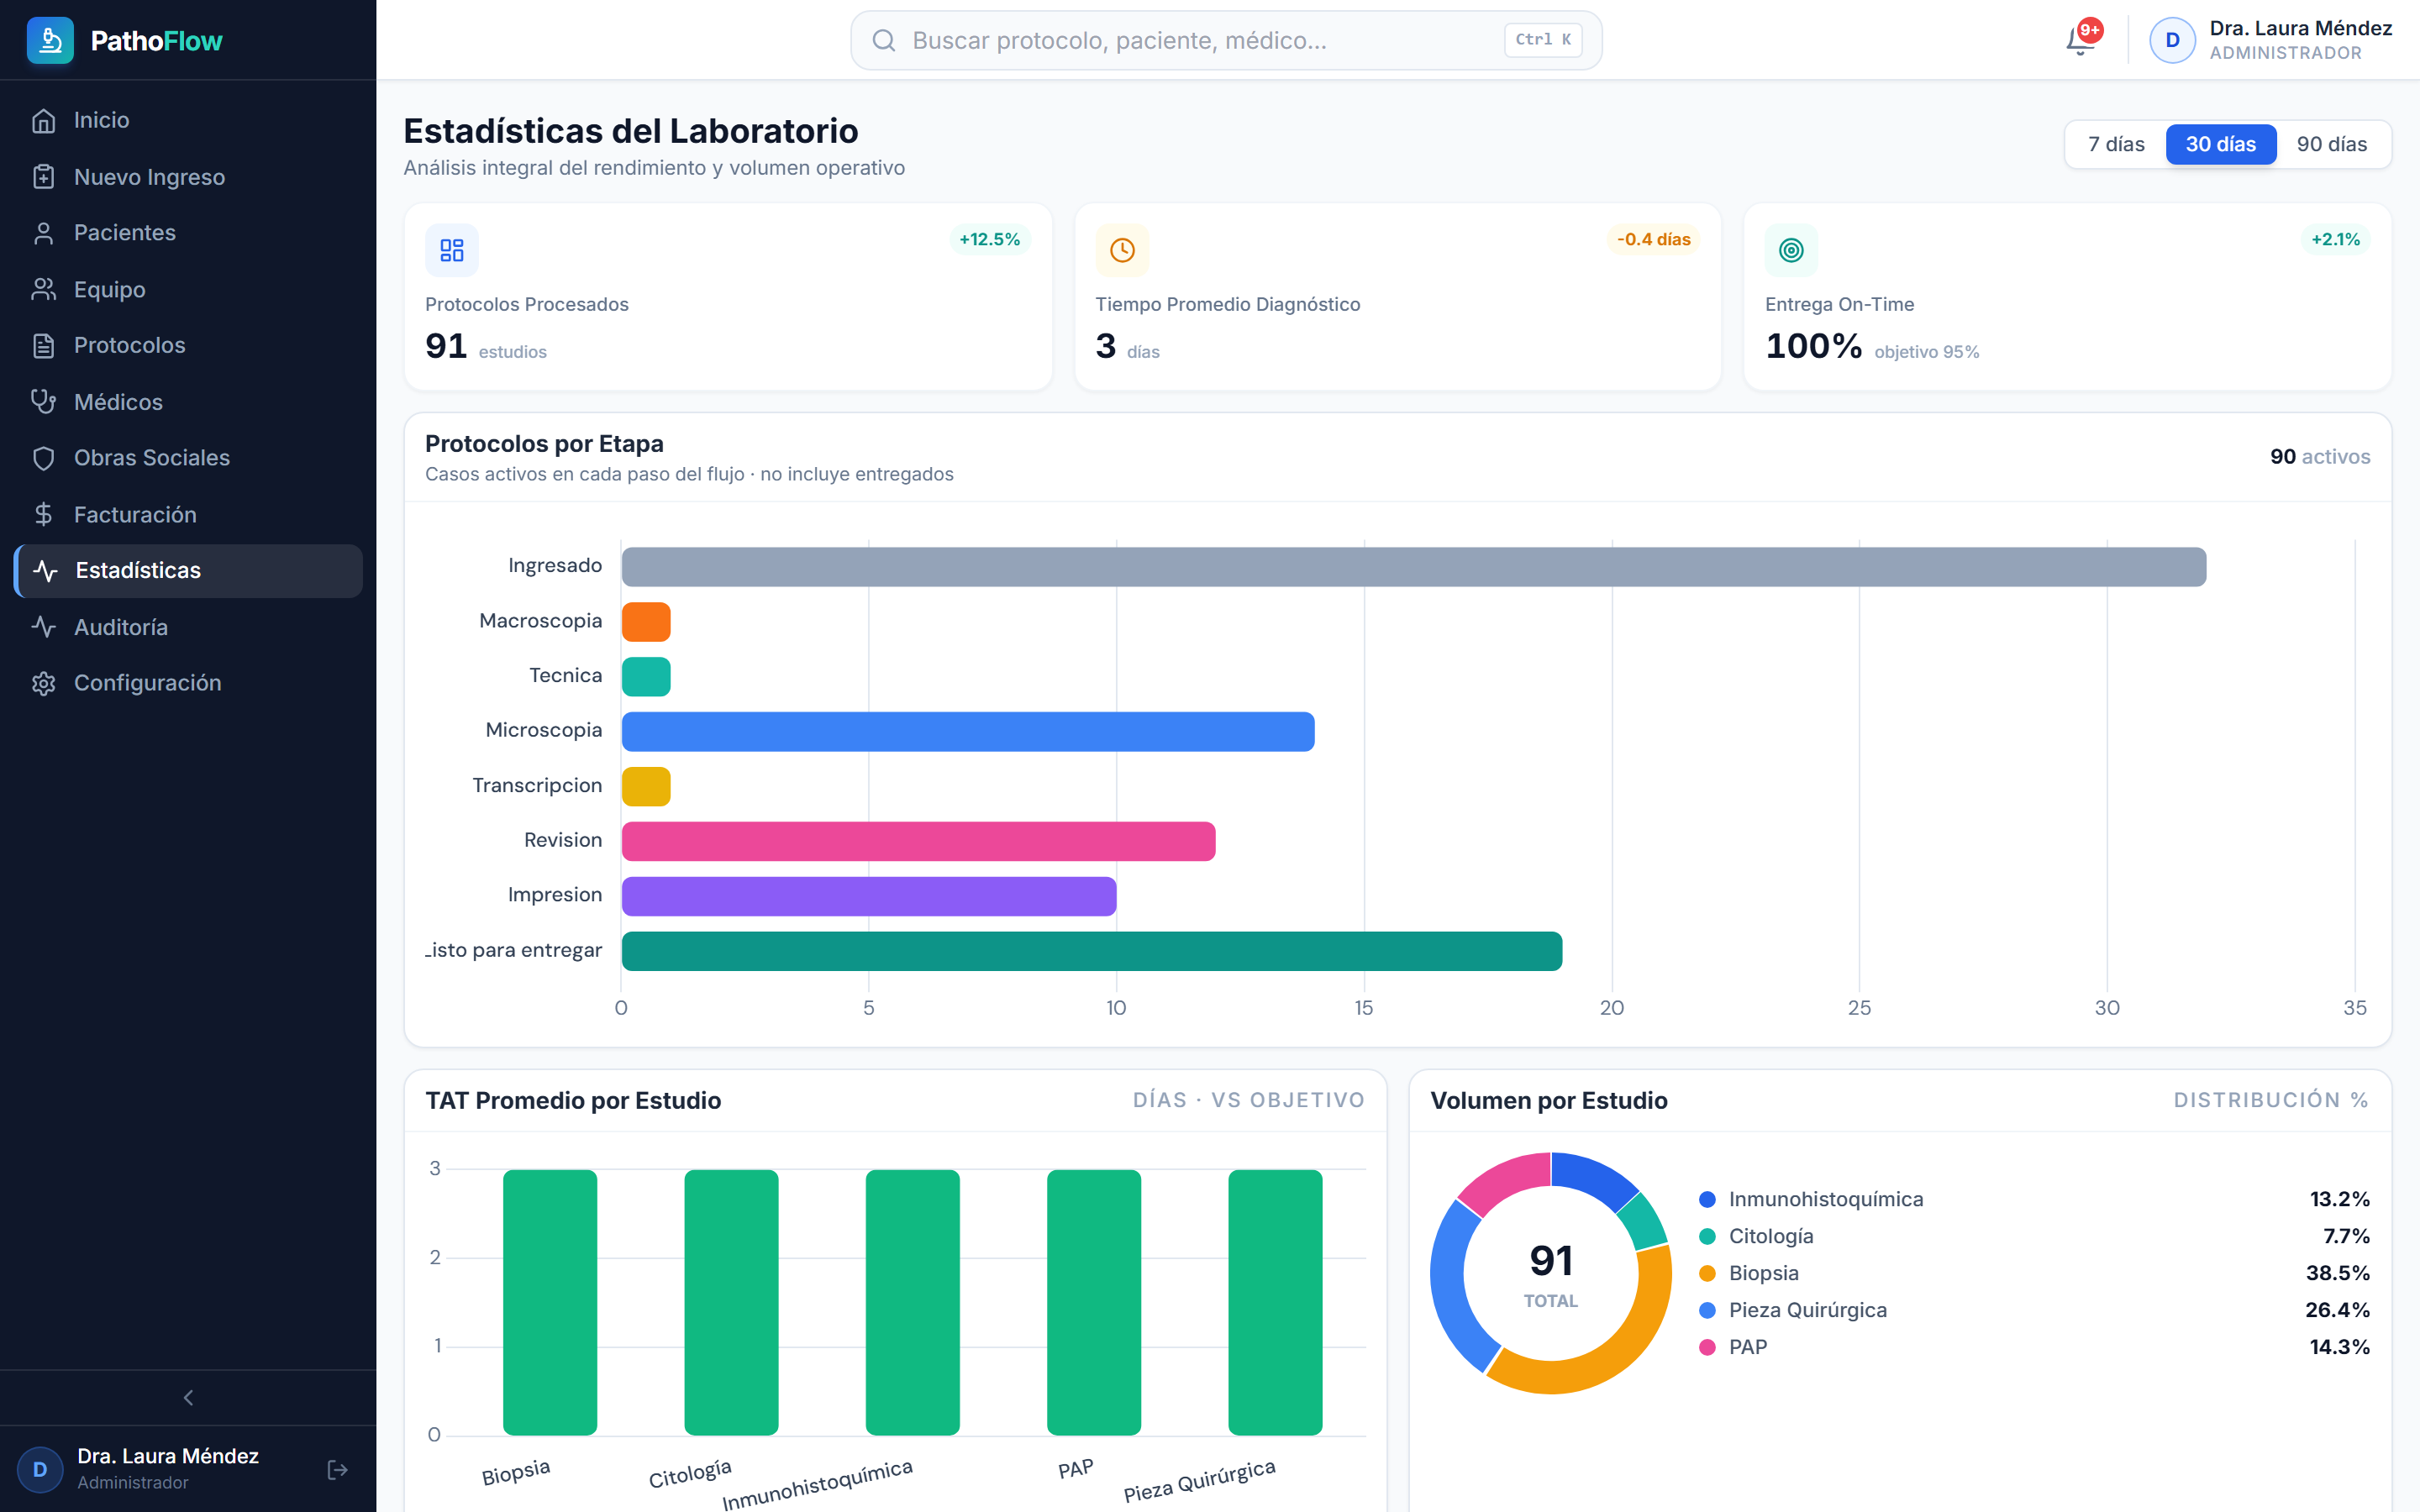Click the Impresion purple bar
This screenshot has width=2420, height=1512.
(x=869, y=896)
